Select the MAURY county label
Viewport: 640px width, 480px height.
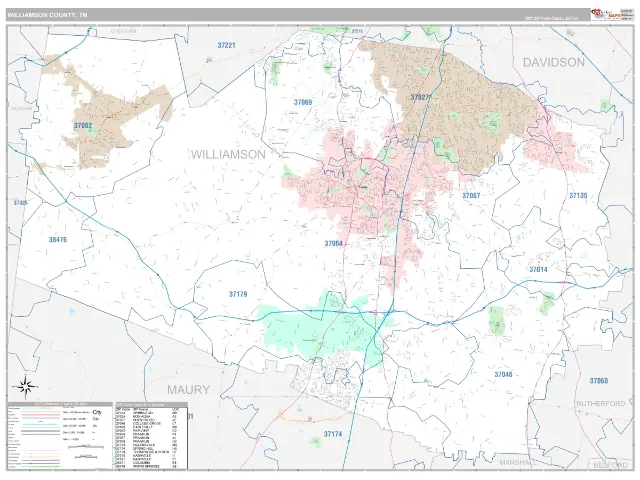[189, 390]
